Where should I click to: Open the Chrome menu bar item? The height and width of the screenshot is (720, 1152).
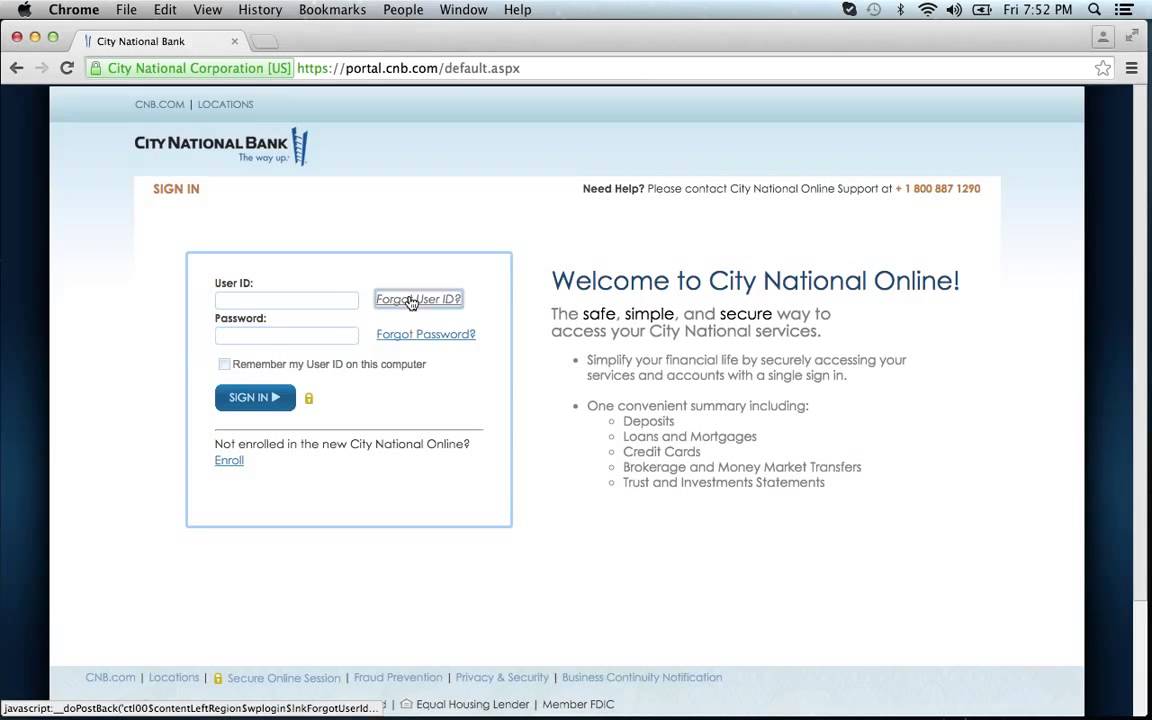click(73, 10)
